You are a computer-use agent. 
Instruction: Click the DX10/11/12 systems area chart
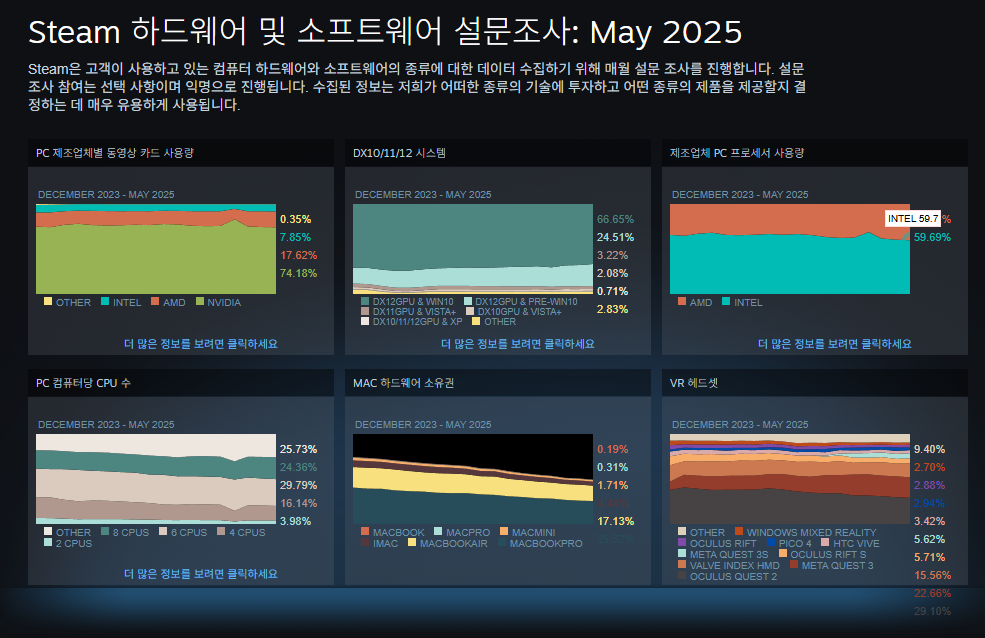pos(473,249)
